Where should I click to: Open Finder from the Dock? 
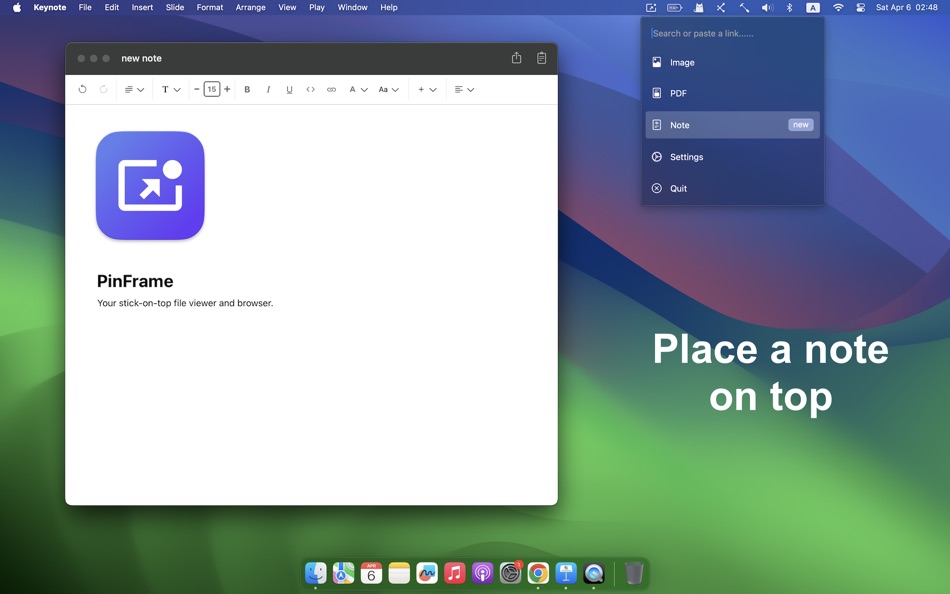click(x=316, y=573)
